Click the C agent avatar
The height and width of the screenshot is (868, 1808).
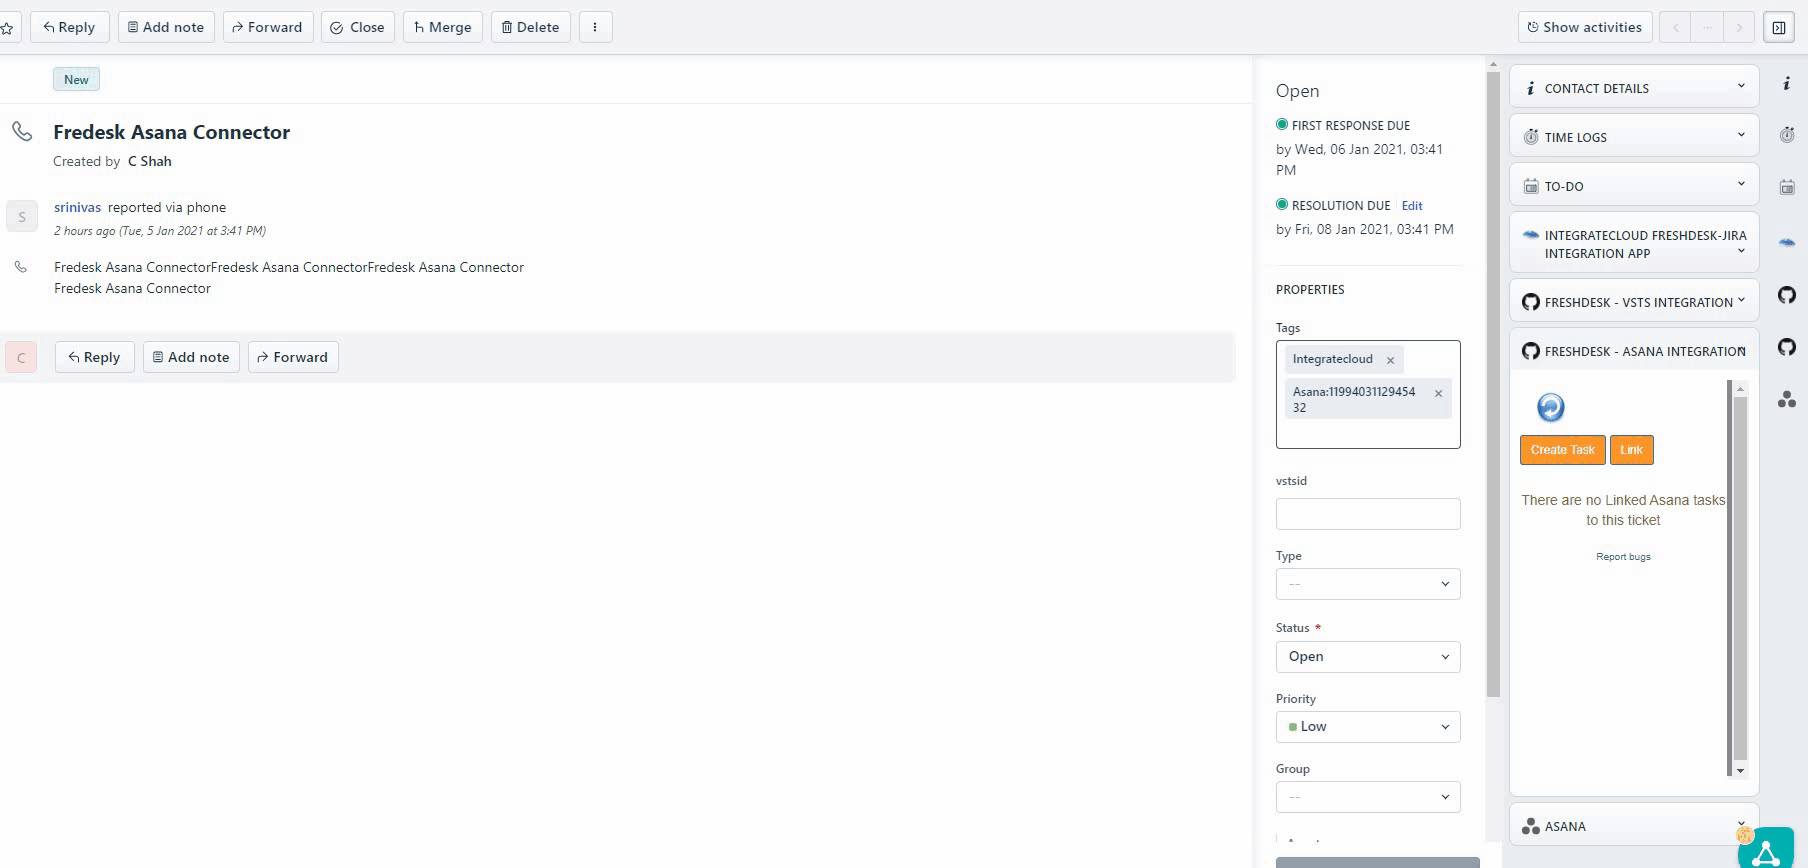pos(21,357)
